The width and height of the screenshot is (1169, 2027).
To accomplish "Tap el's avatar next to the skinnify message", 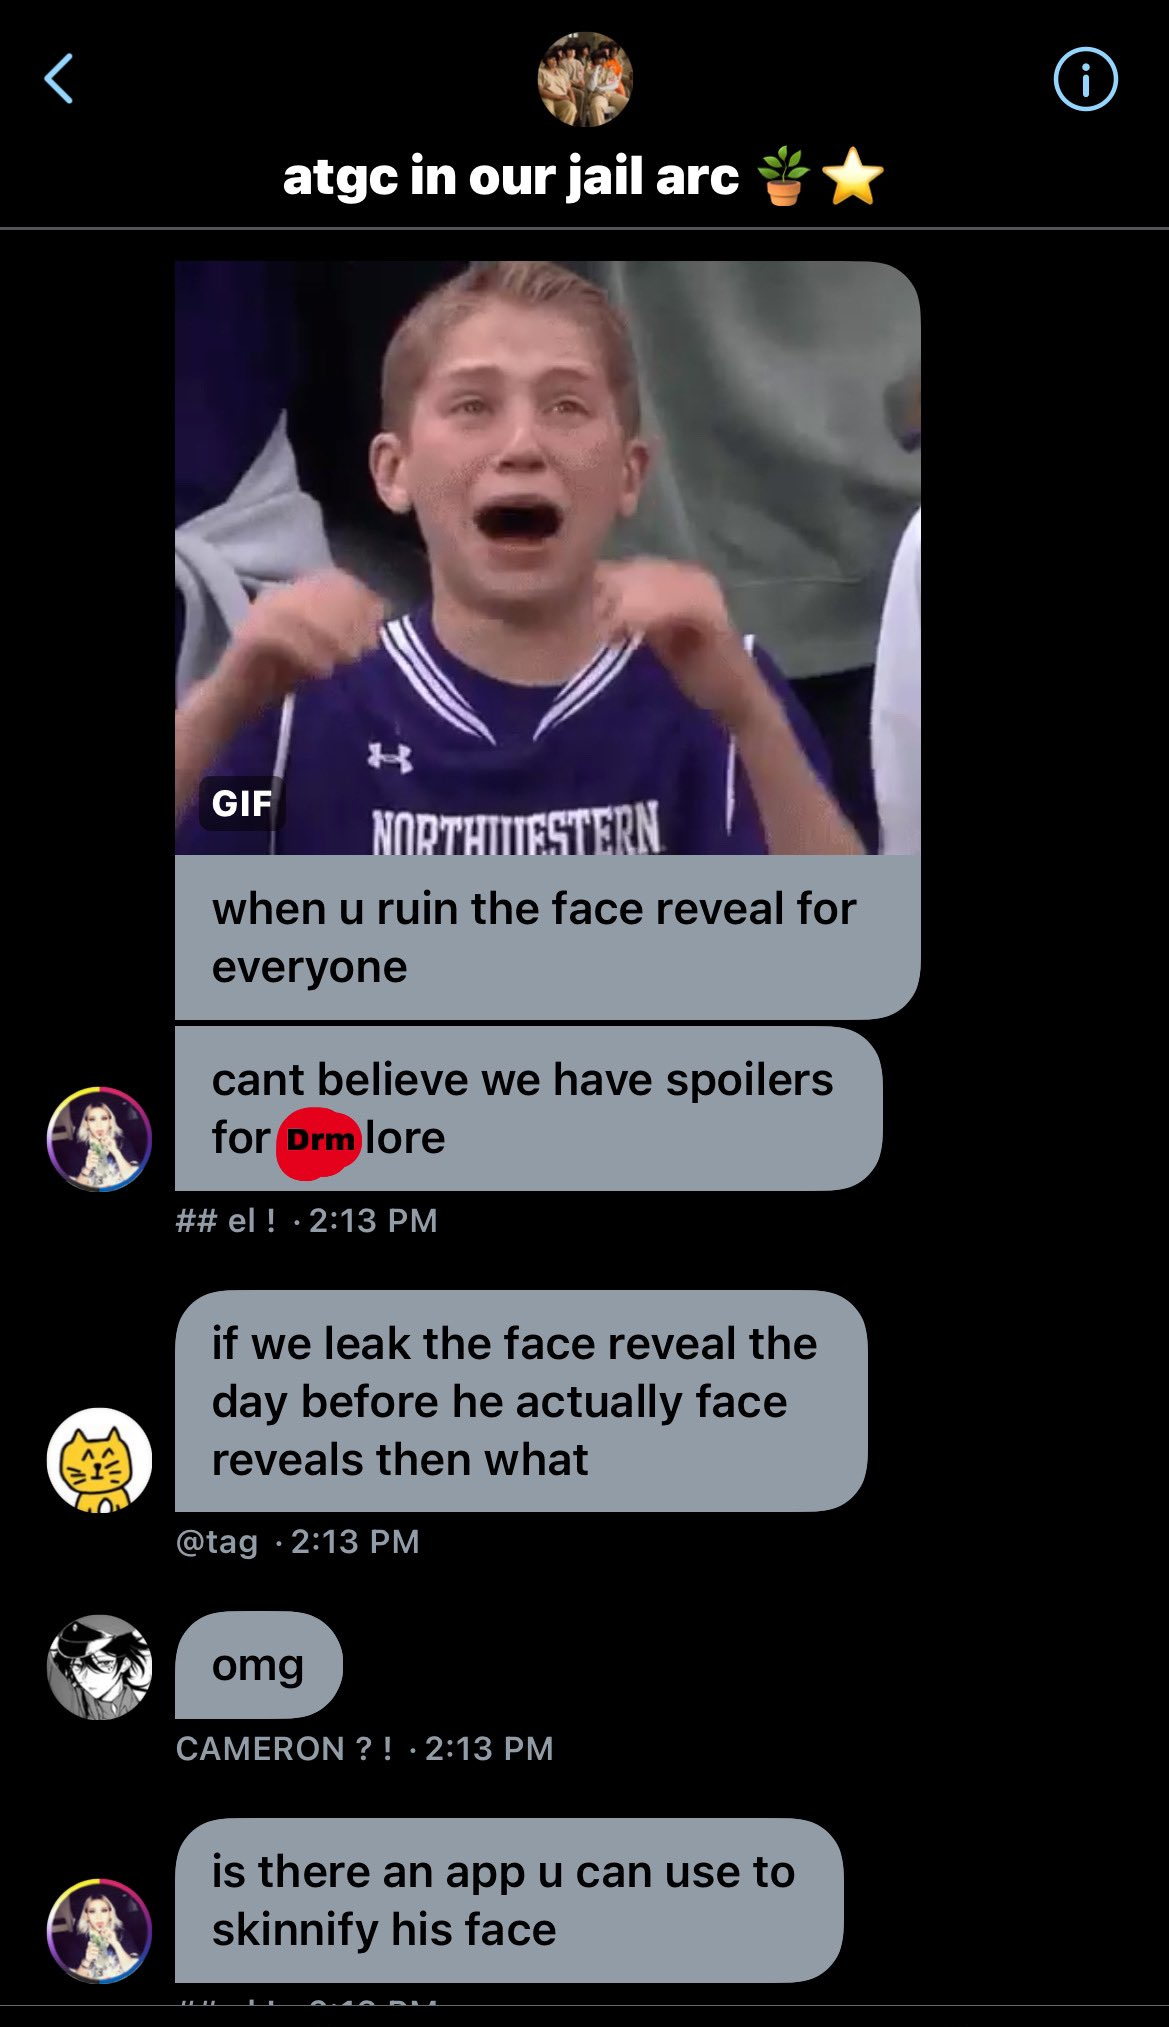I will coord(99,1930).
